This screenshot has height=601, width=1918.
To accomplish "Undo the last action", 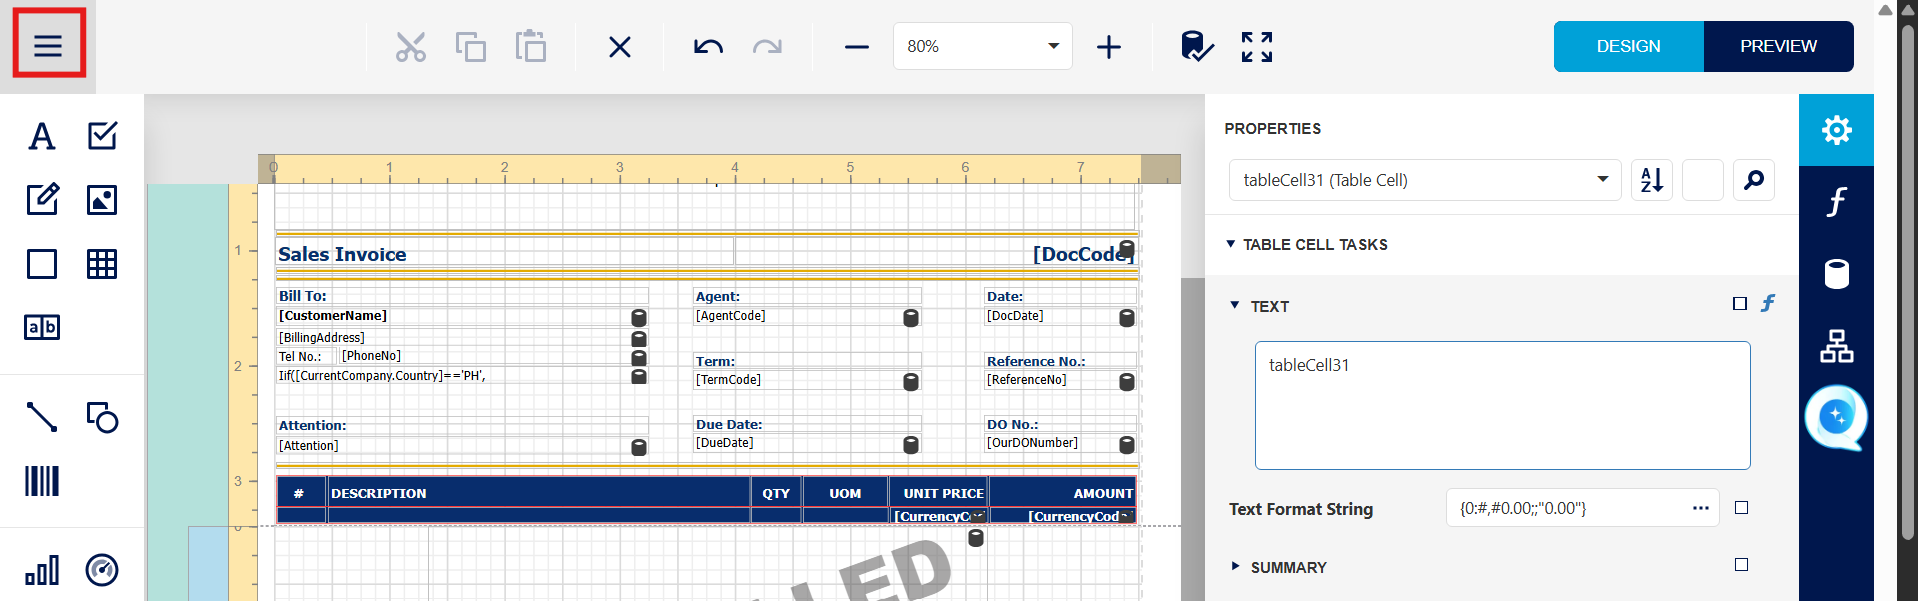I will (708, 47).
